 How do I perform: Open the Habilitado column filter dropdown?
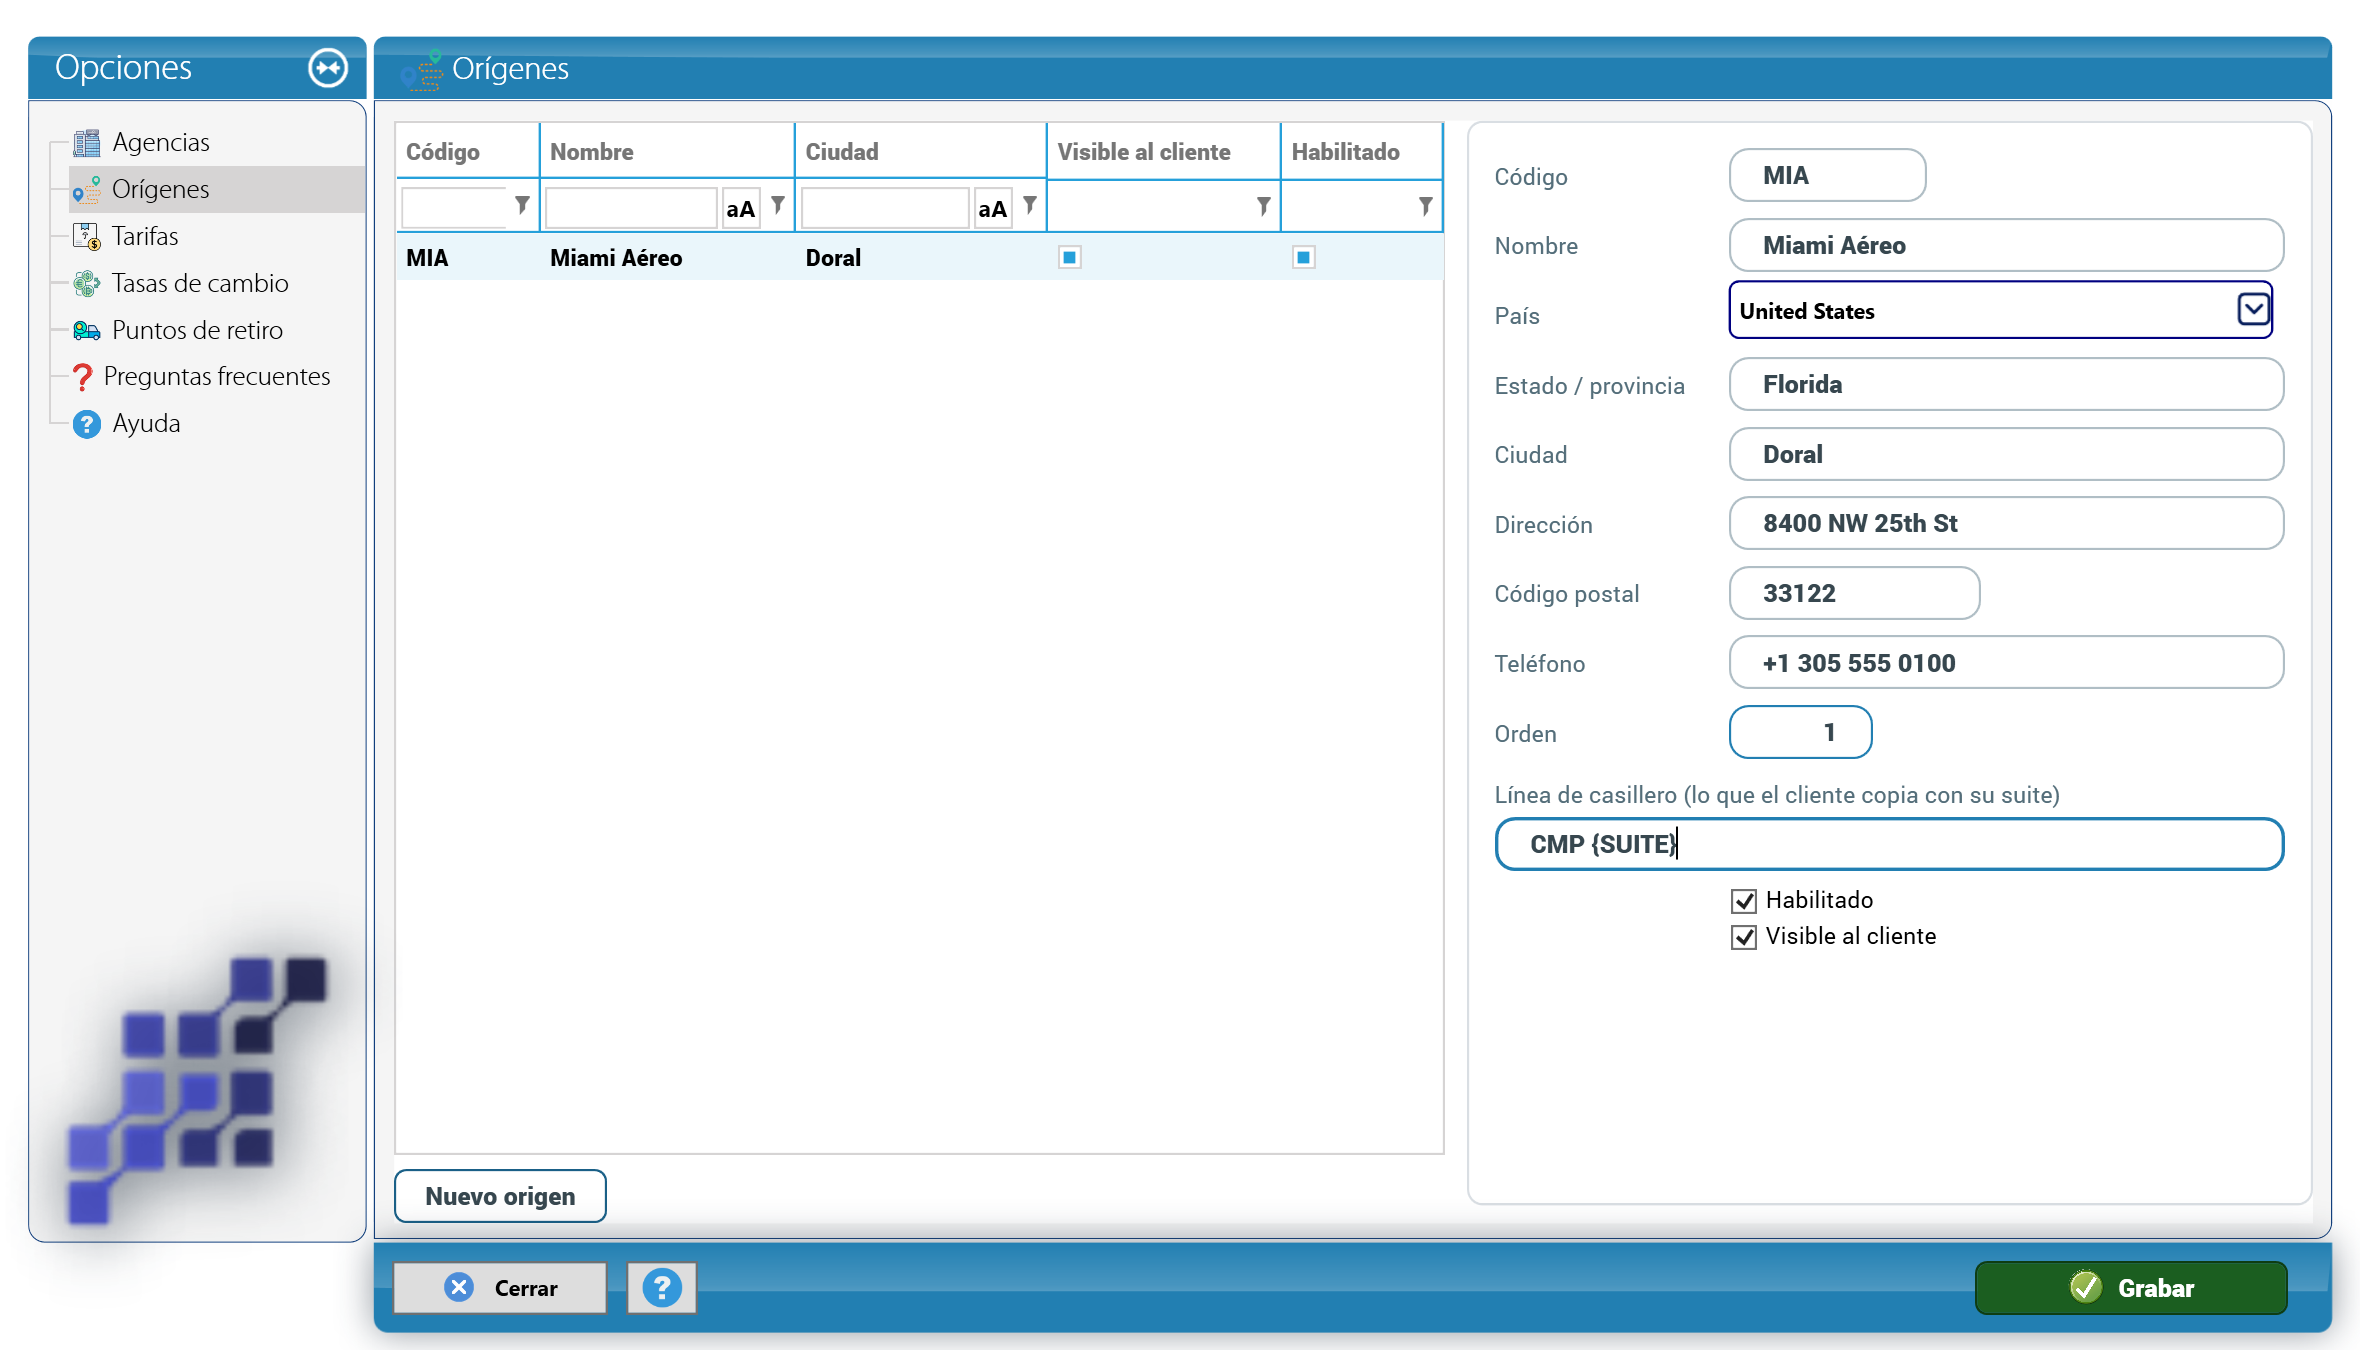(x=1426, y=206)
